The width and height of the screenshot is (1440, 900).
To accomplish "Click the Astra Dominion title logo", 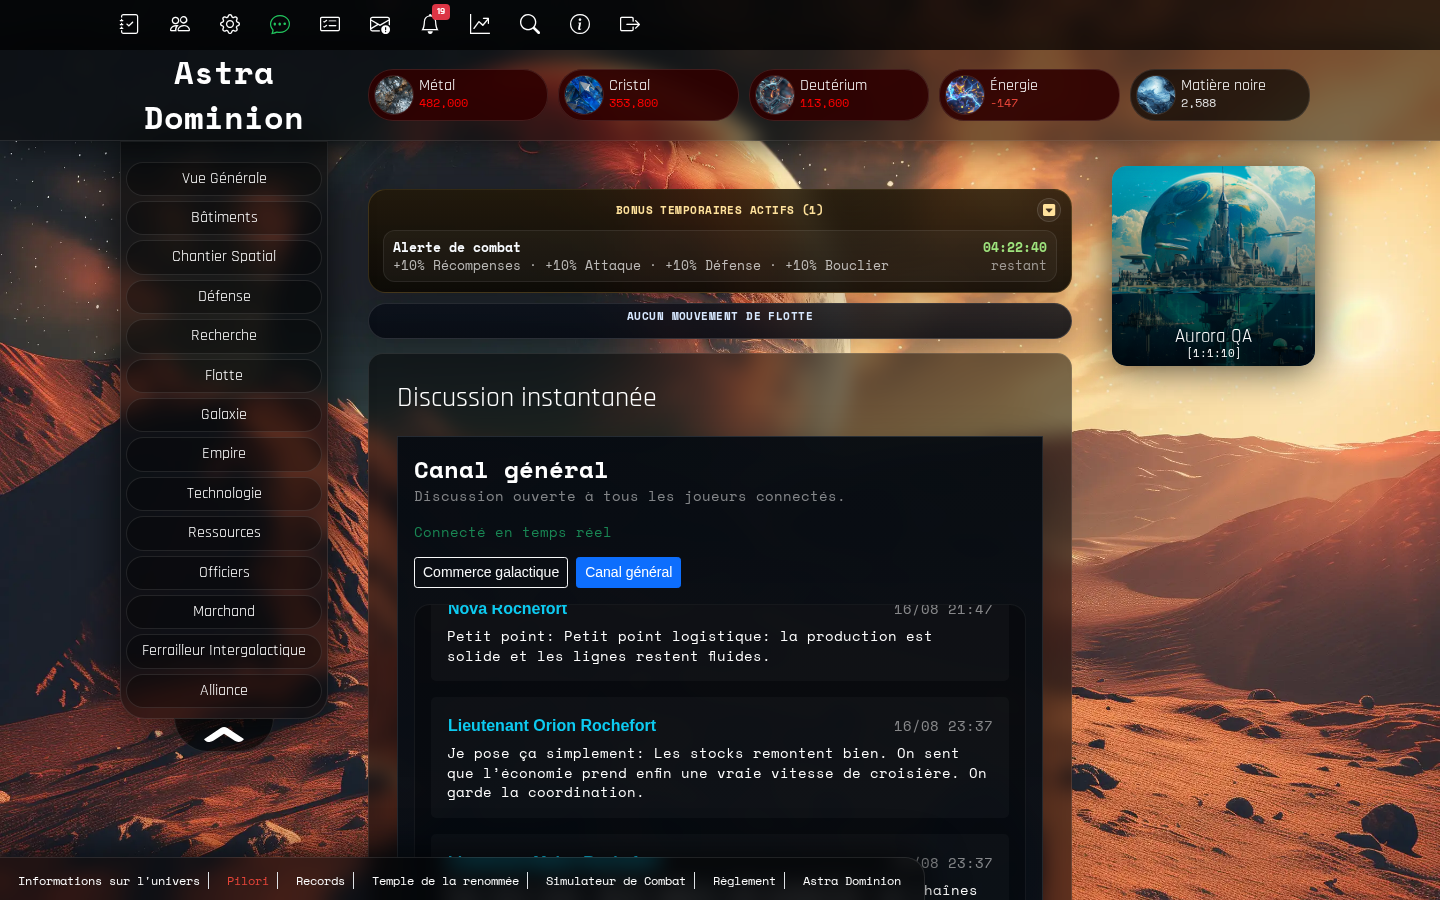I will point(224,95).
